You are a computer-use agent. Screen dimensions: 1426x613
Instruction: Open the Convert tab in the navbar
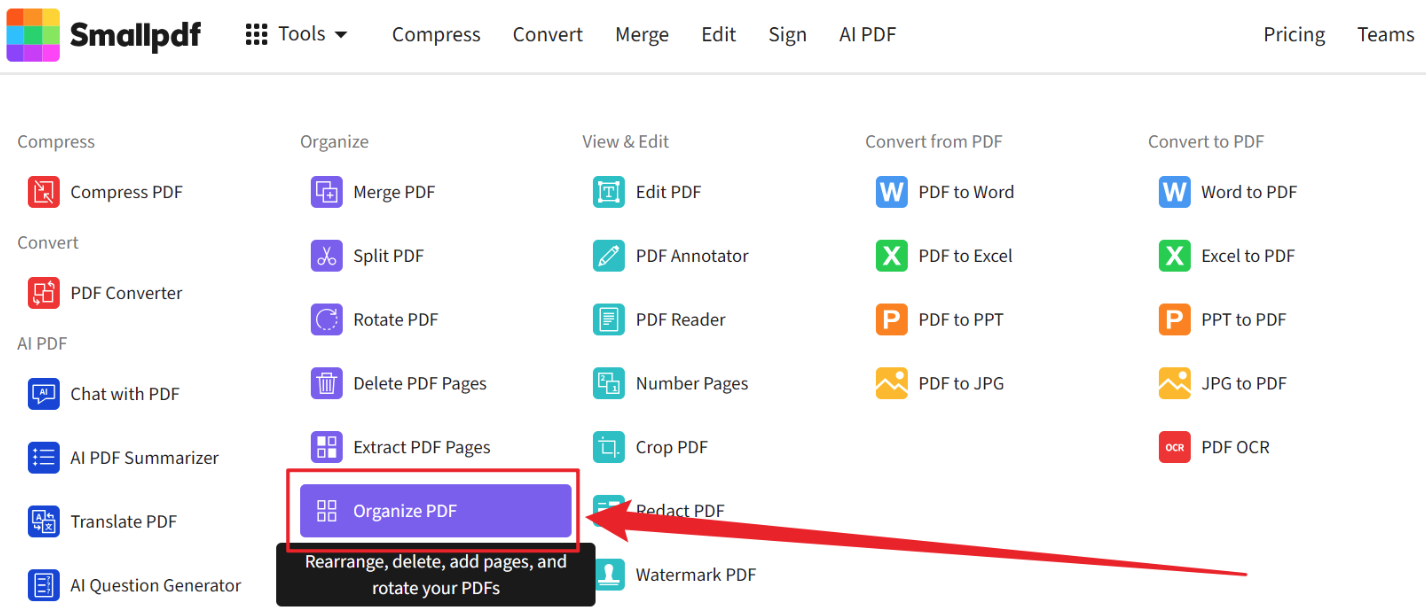pos(547,35)
